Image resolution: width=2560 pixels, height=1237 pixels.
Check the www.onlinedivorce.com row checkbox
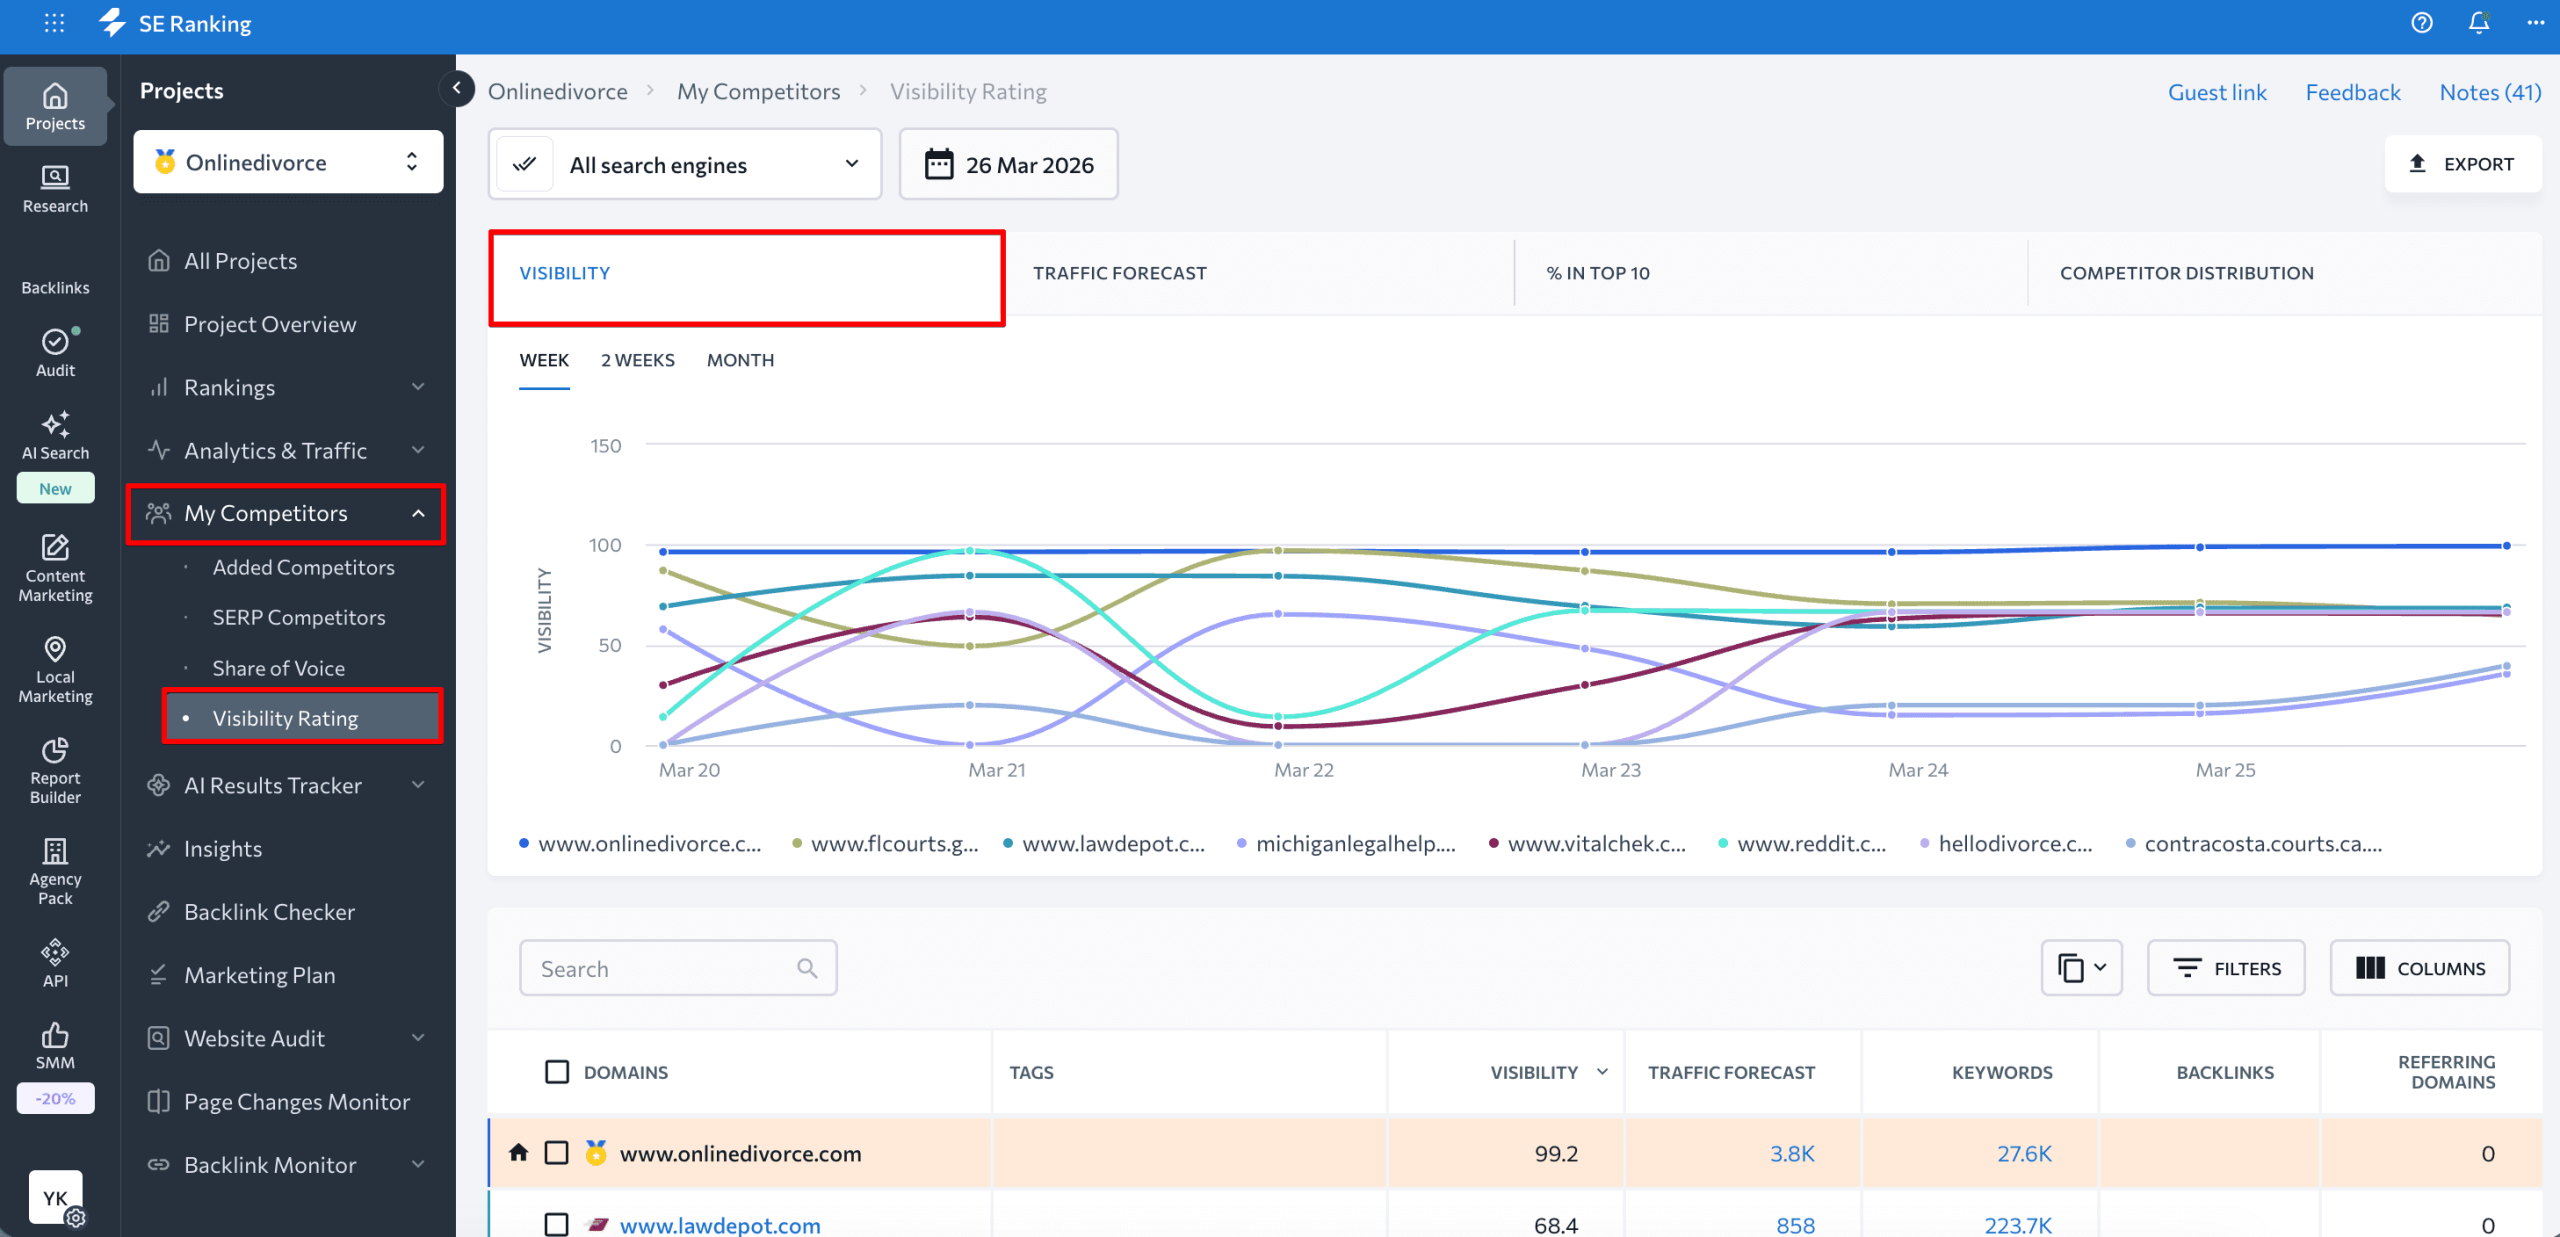click(556, 1152)
